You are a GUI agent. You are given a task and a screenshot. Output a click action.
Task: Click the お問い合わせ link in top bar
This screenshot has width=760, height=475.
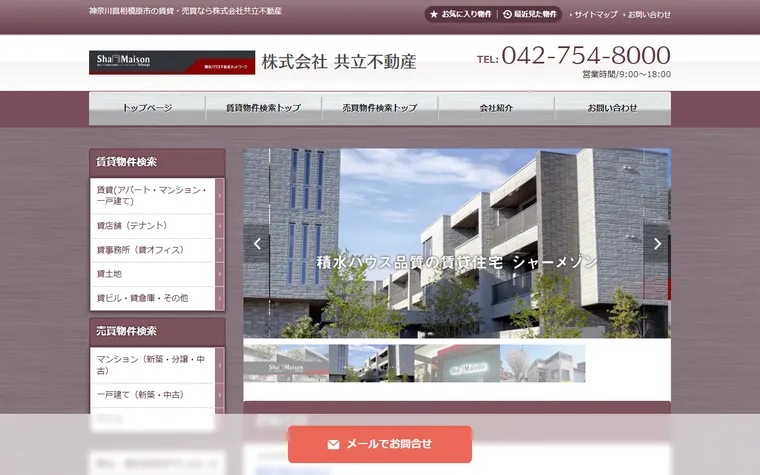coord(647,15)
